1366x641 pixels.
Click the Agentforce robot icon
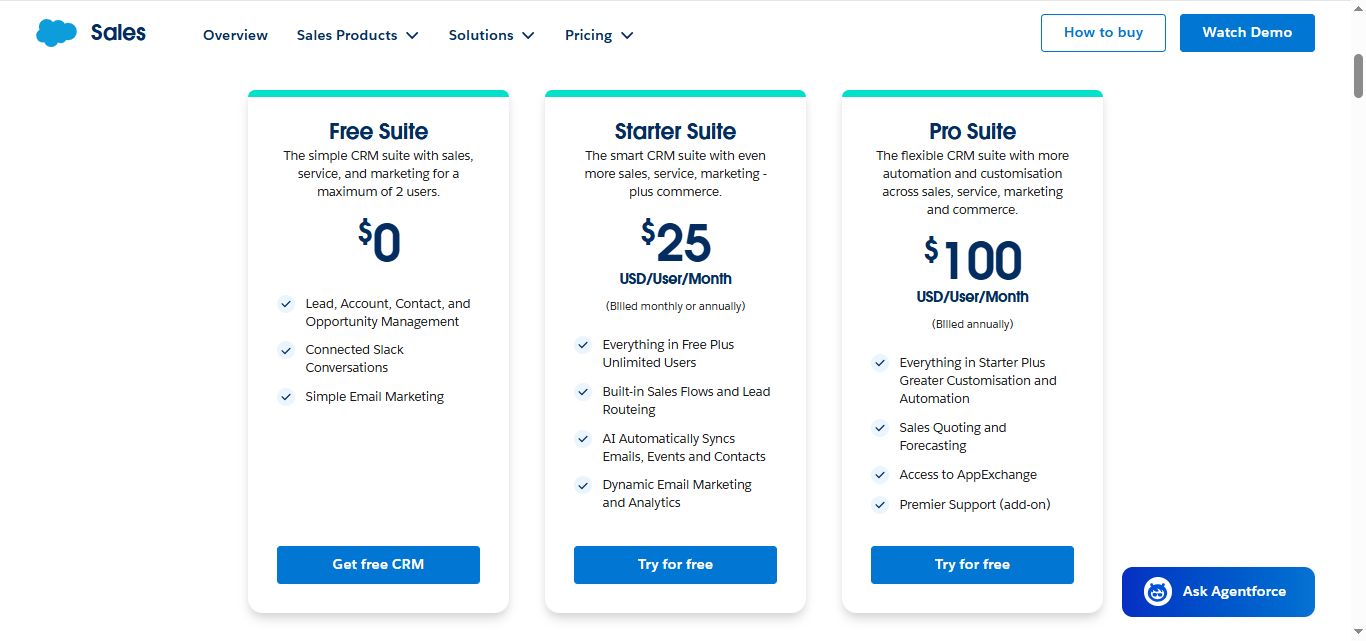click(1156, 591)
